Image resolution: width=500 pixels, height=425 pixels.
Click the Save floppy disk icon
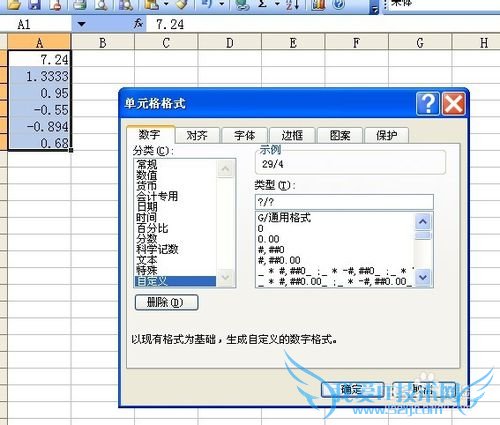[33, 4]
